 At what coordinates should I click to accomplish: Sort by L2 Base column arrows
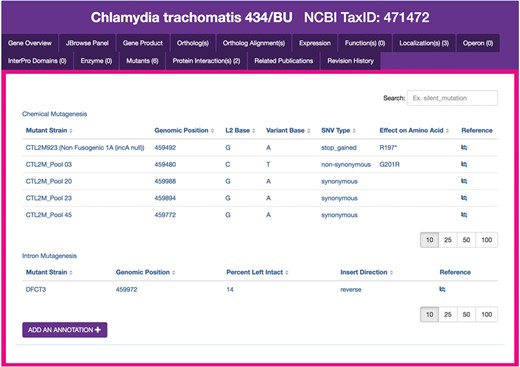254,131
